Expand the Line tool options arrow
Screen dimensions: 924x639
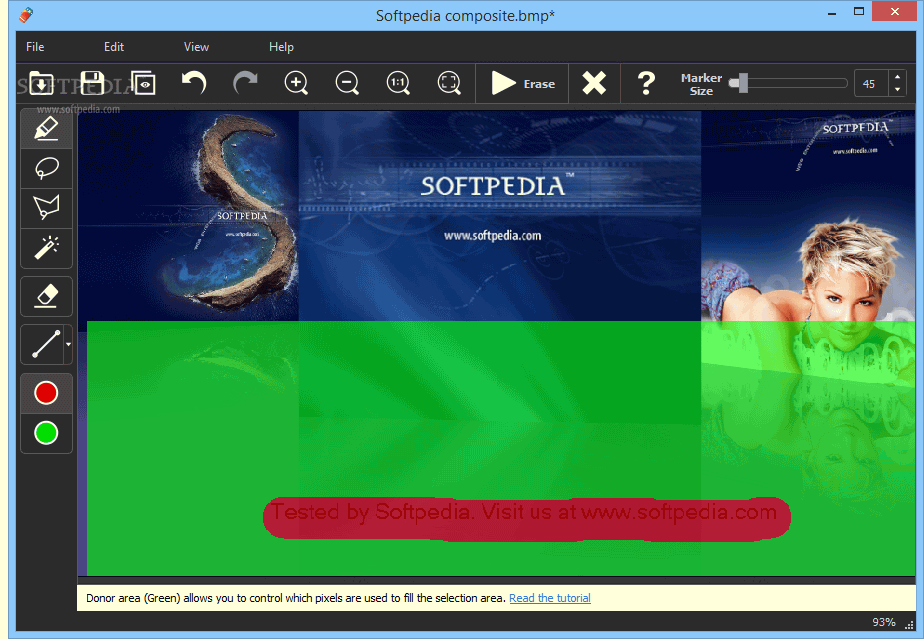coord(68,344)
